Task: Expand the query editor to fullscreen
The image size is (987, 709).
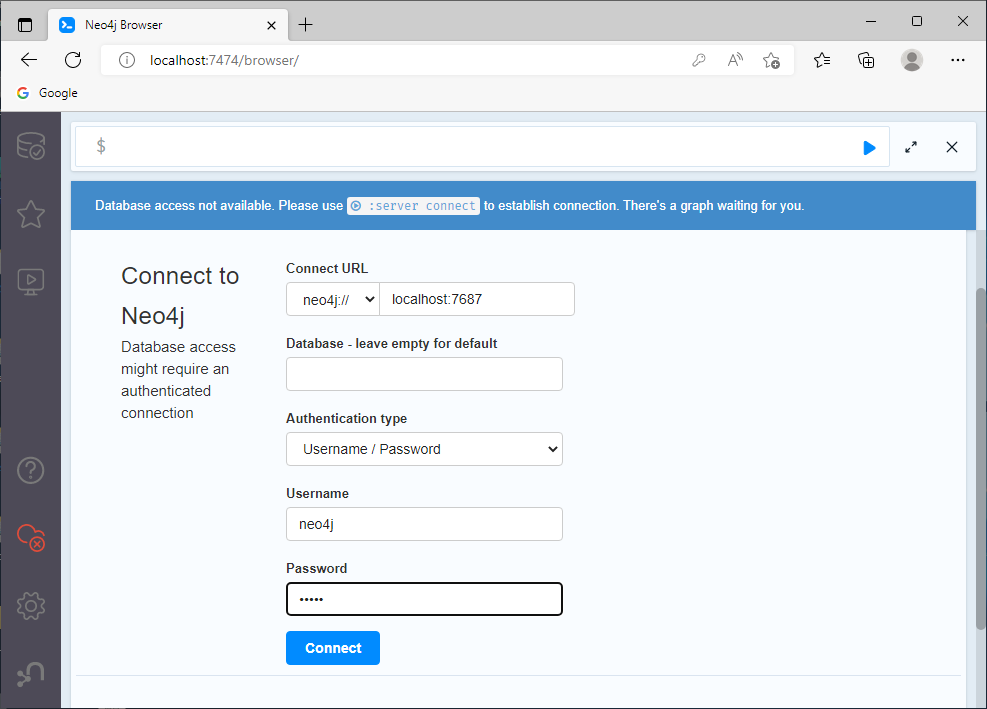Action: 911,147
